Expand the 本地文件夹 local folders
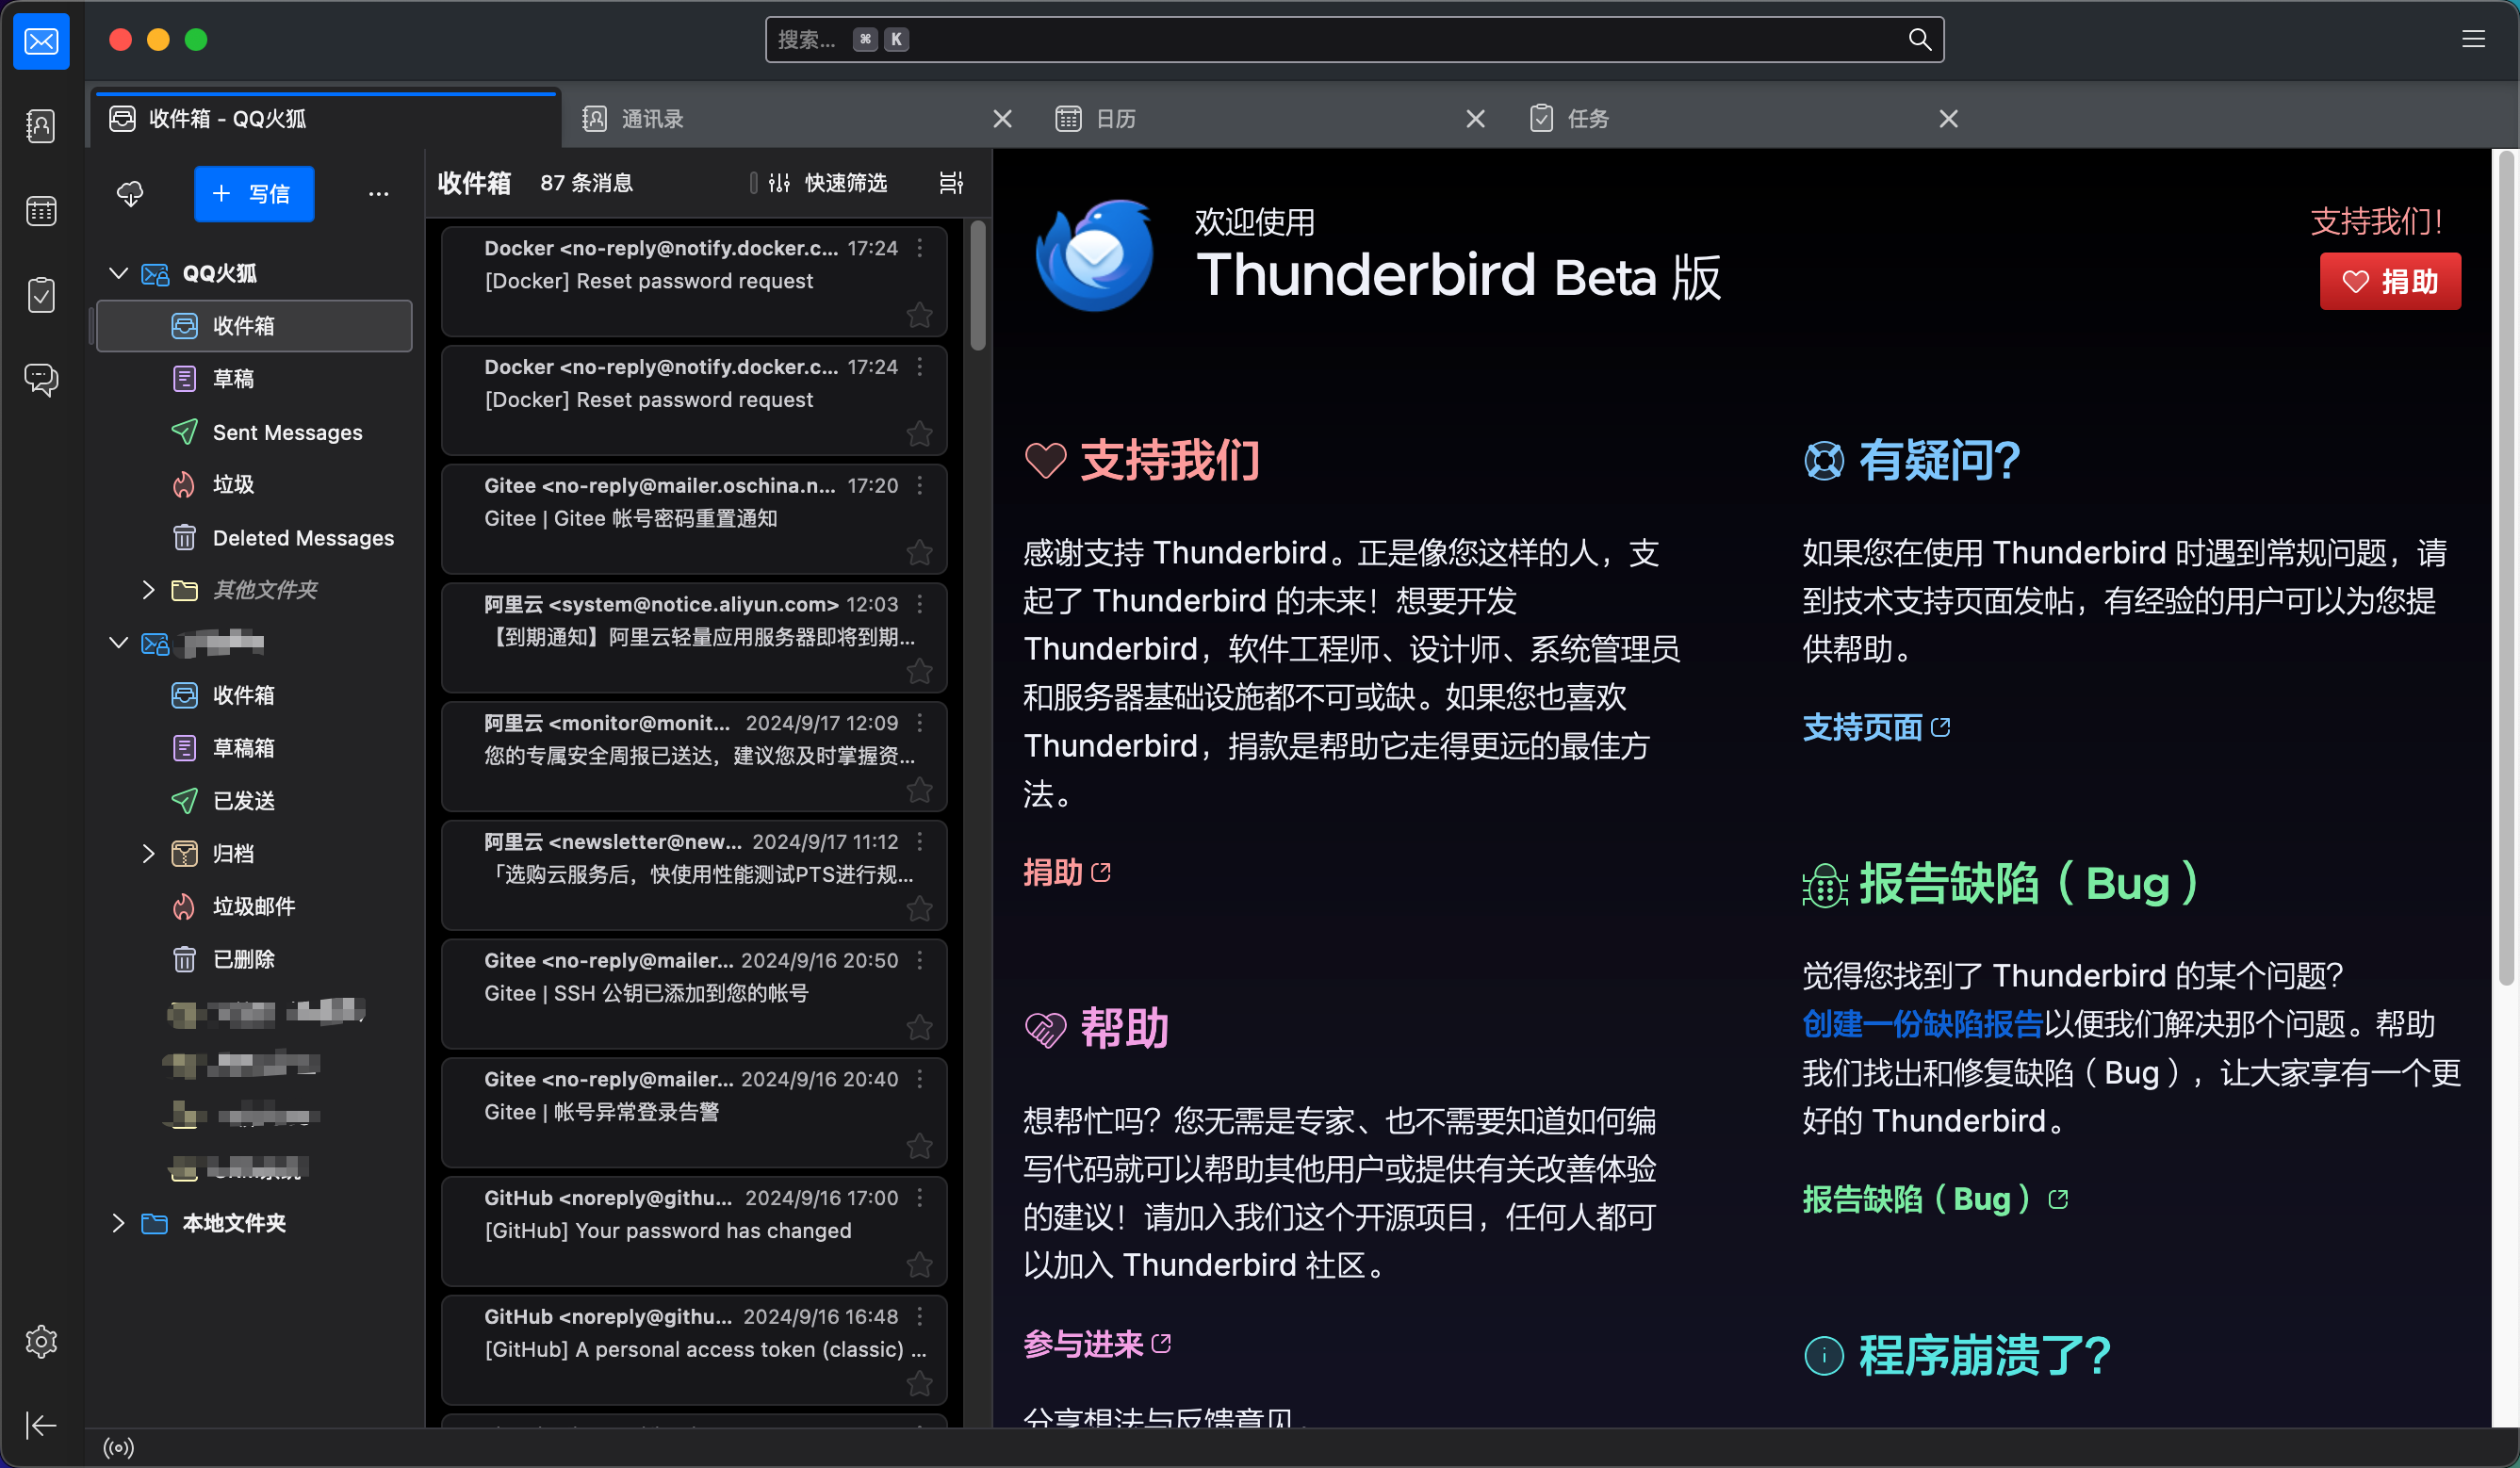The width and height of the screenshot is (2520, 1468). point(118,1223)
